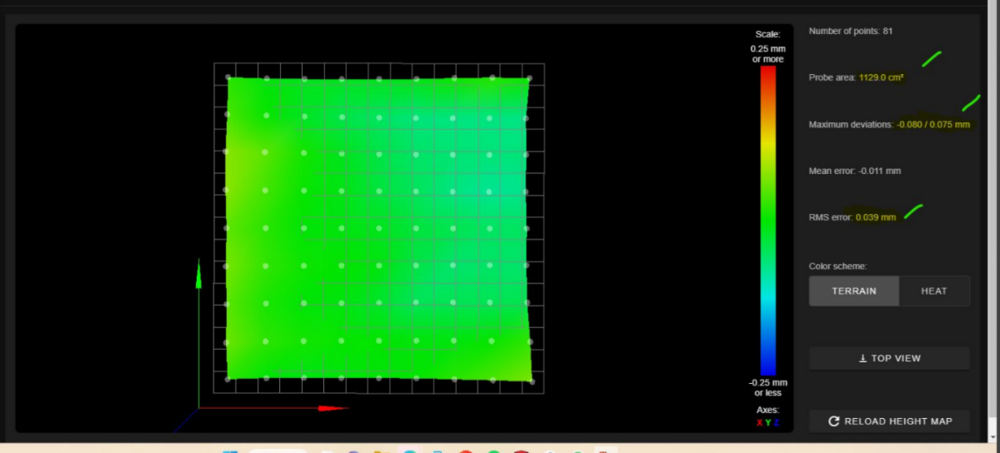Image resolution: width=1000 pixels, height=453 pixels.
Task: Click the highlighted Probe area value
Action: tap(881, 78)
